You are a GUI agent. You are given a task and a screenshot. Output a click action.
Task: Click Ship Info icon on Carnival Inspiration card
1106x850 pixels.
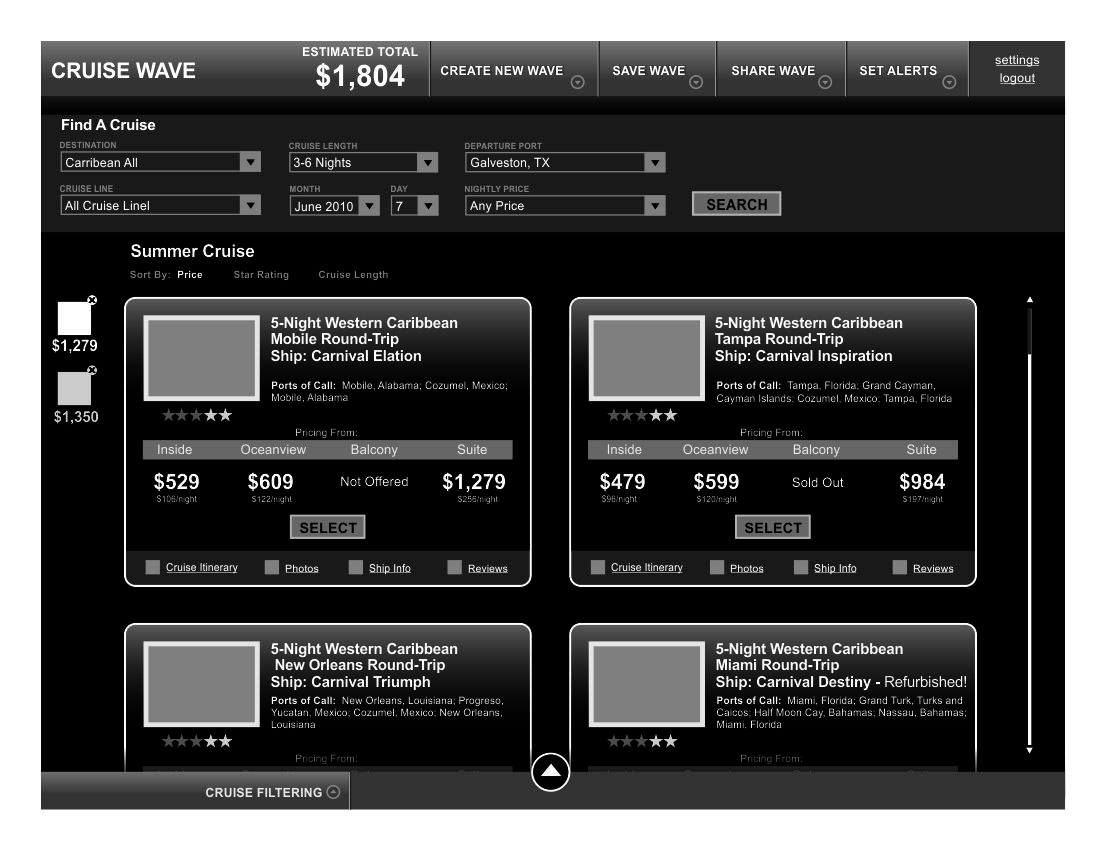tap(801, 567)
